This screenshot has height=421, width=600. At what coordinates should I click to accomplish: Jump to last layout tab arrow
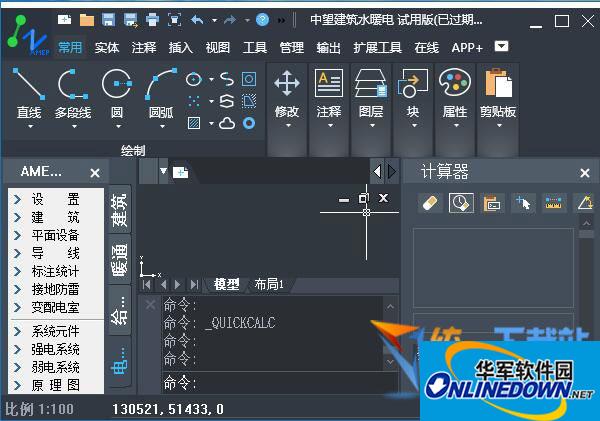[x=194, y=284]
